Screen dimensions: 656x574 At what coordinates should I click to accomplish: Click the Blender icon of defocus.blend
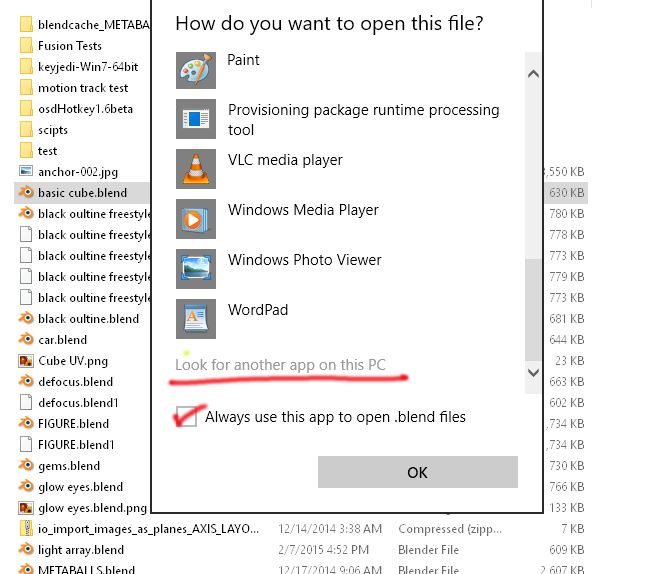(x=26, y=381)
